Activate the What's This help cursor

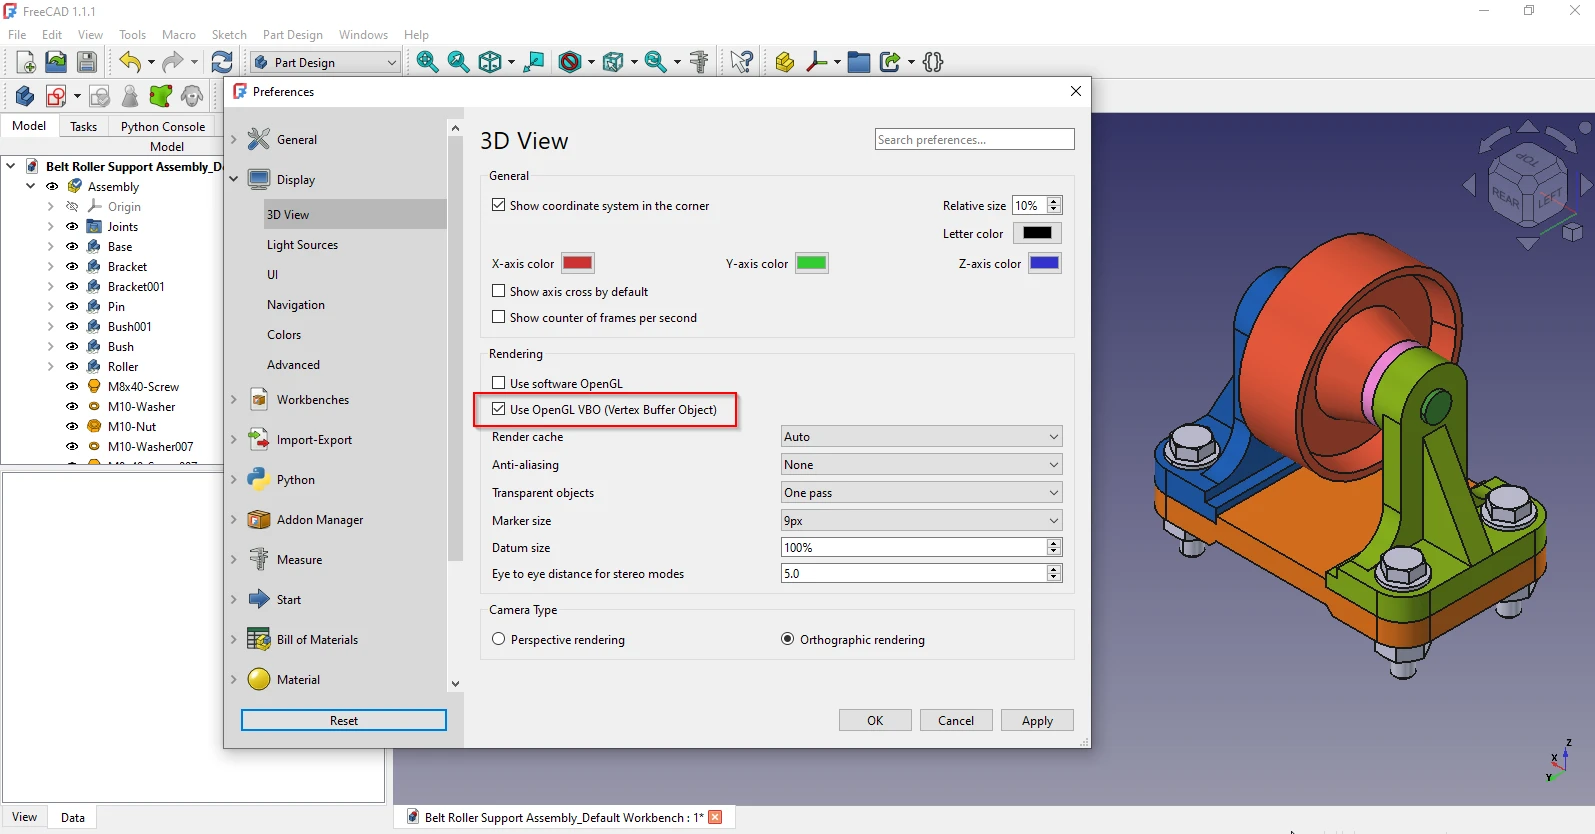[x=741, y=62]
